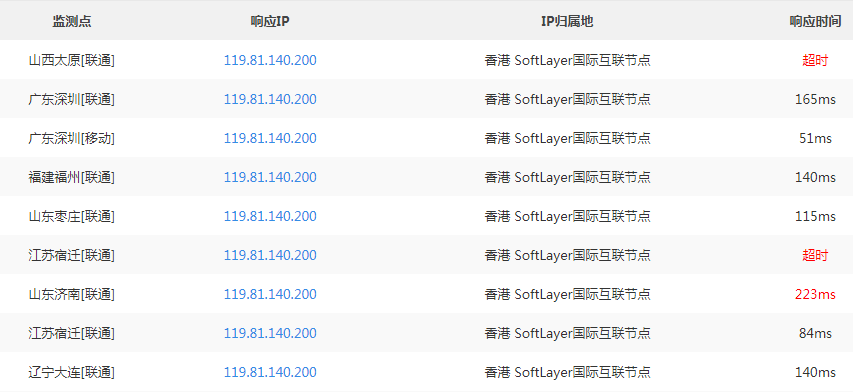Screen dimensions: 853x392
Task: Click the IP归属地 column header
Action: tap(567, 21)
